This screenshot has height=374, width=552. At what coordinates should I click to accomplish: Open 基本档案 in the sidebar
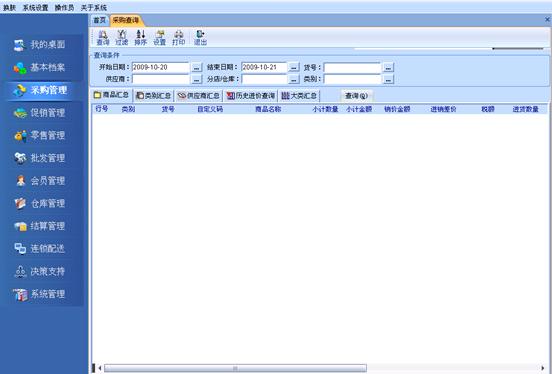(x=39, y=67)
